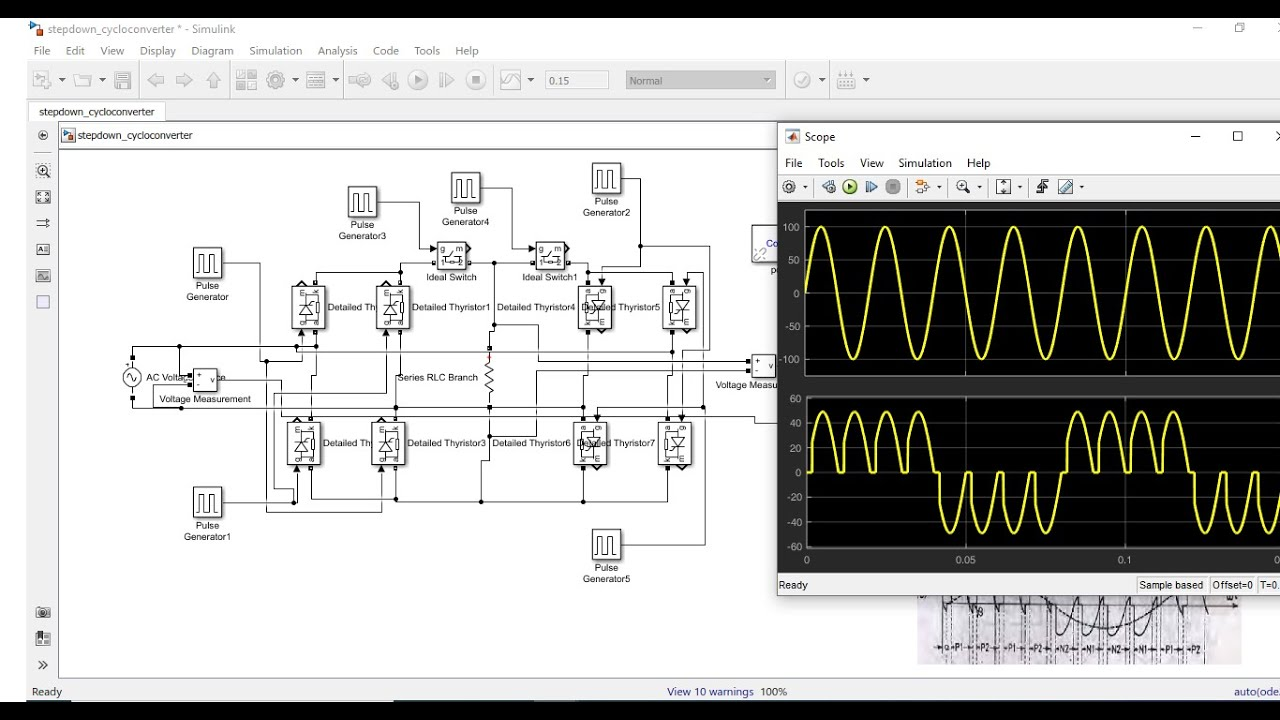Open Scope window Tools menu
Image resolution: width=1280 pixels, height=720 pixels.
pyautogui.click(x=831, y=163)
